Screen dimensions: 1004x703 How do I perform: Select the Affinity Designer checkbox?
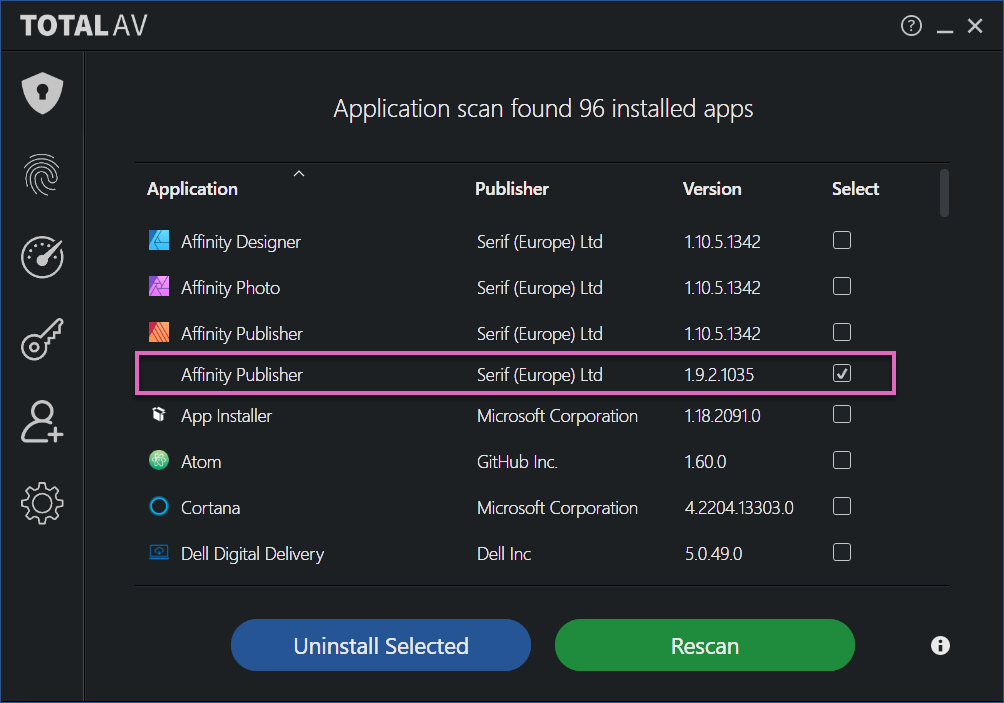842,240
